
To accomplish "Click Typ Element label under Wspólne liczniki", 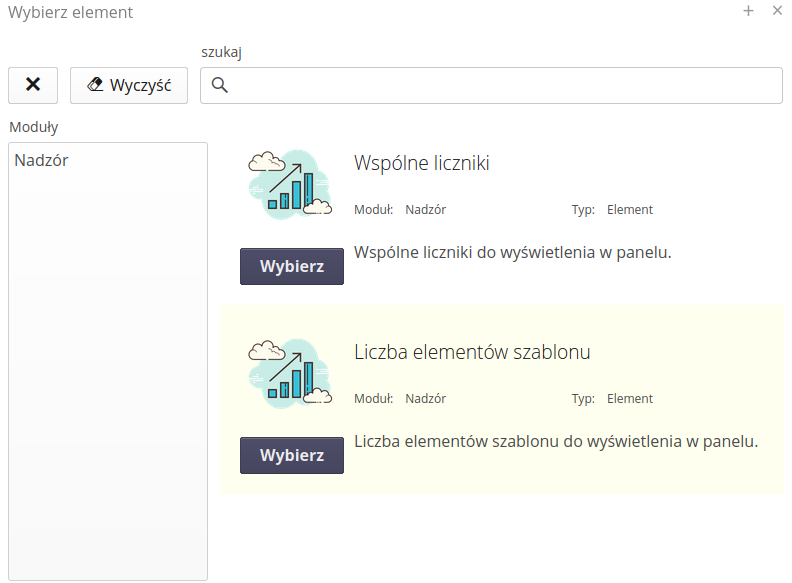I will coord(612,210).
